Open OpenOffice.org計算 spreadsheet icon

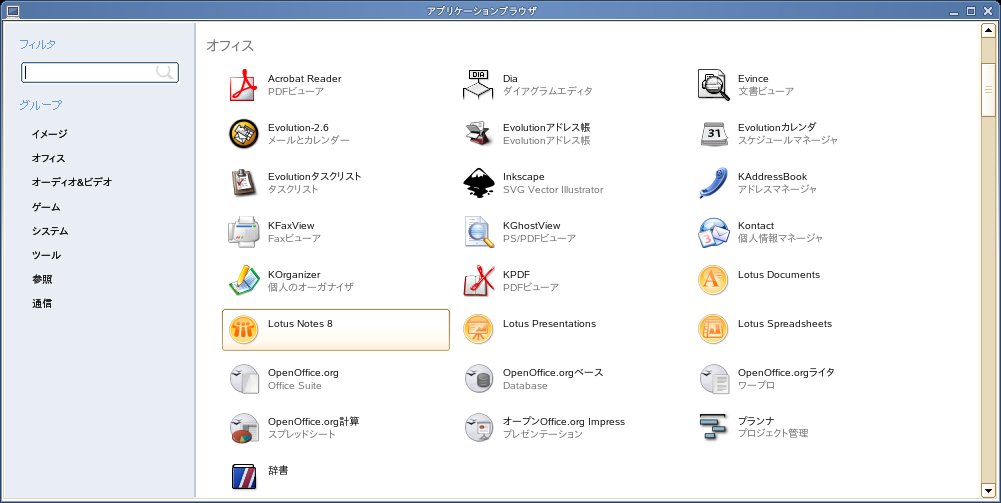click(x=243, y=428)
